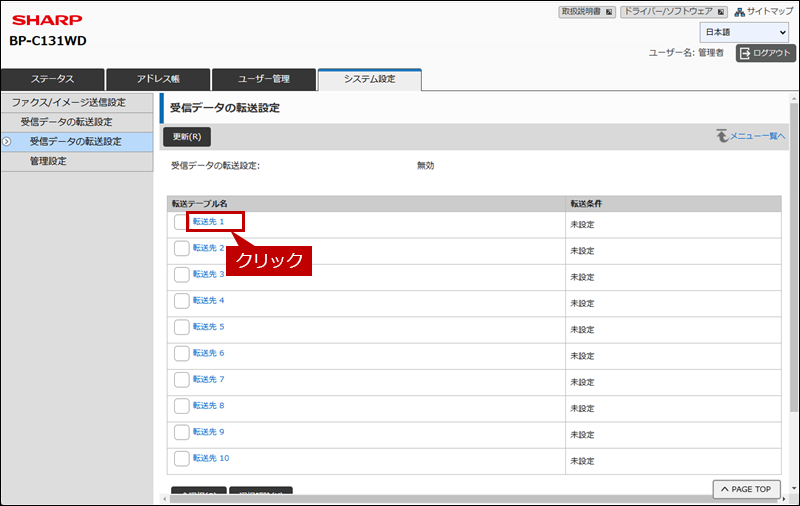Click the ログアウト logout button
Viewport: 800px width, 506px height.
(x=765, y=53)
